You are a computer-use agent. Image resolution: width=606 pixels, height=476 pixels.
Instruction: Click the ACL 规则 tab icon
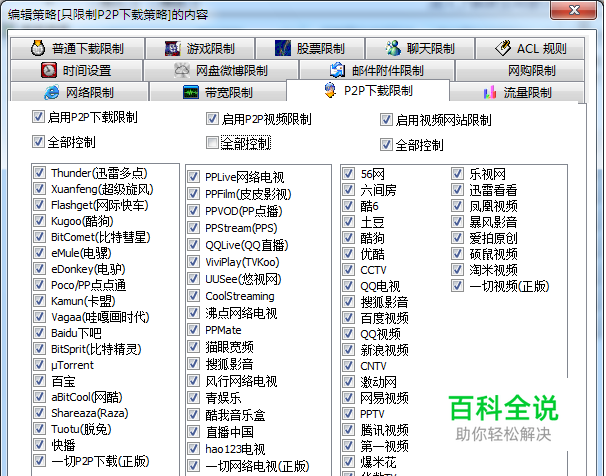(x=503, y=48)
